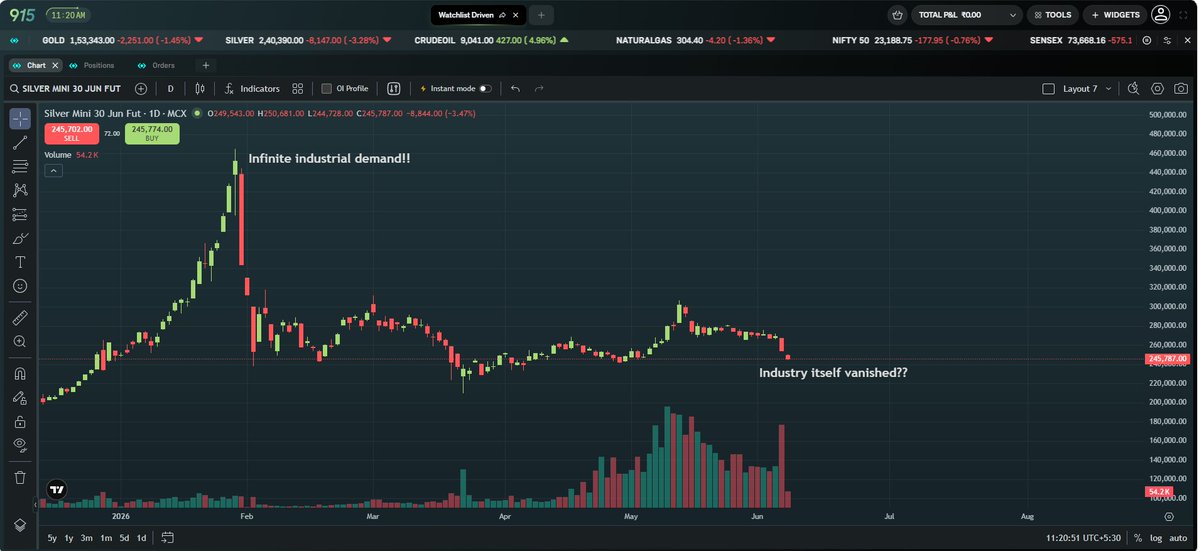Switch to the Positions tab
The height and width of the screenshot is (551, 1199).
(x=91, y=66)
